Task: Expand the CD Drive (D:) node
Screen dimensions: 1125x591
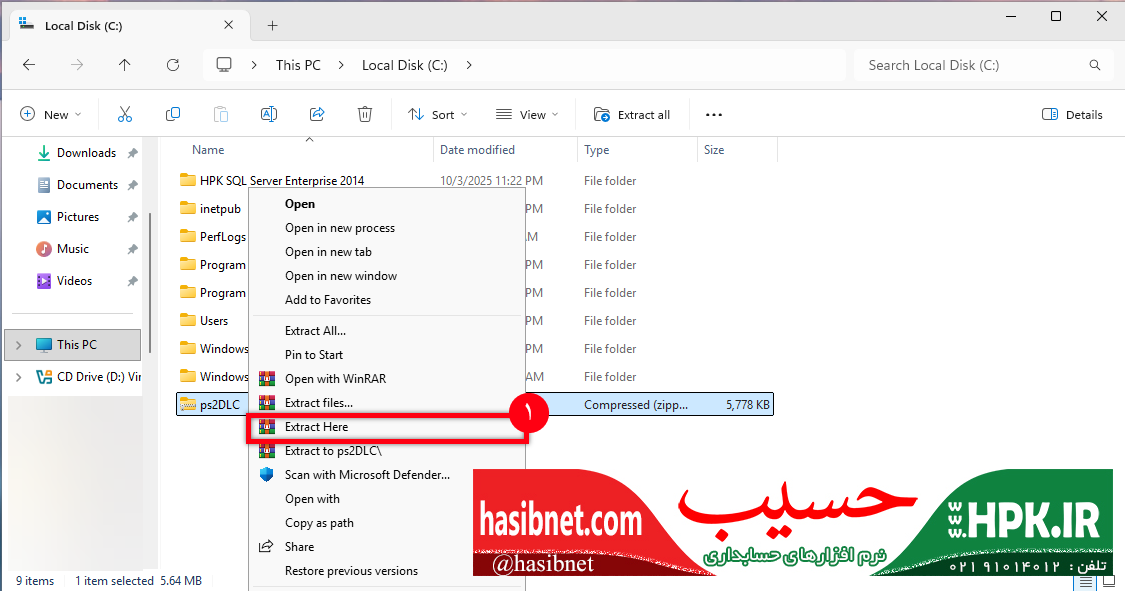Action: coord(18,377)
